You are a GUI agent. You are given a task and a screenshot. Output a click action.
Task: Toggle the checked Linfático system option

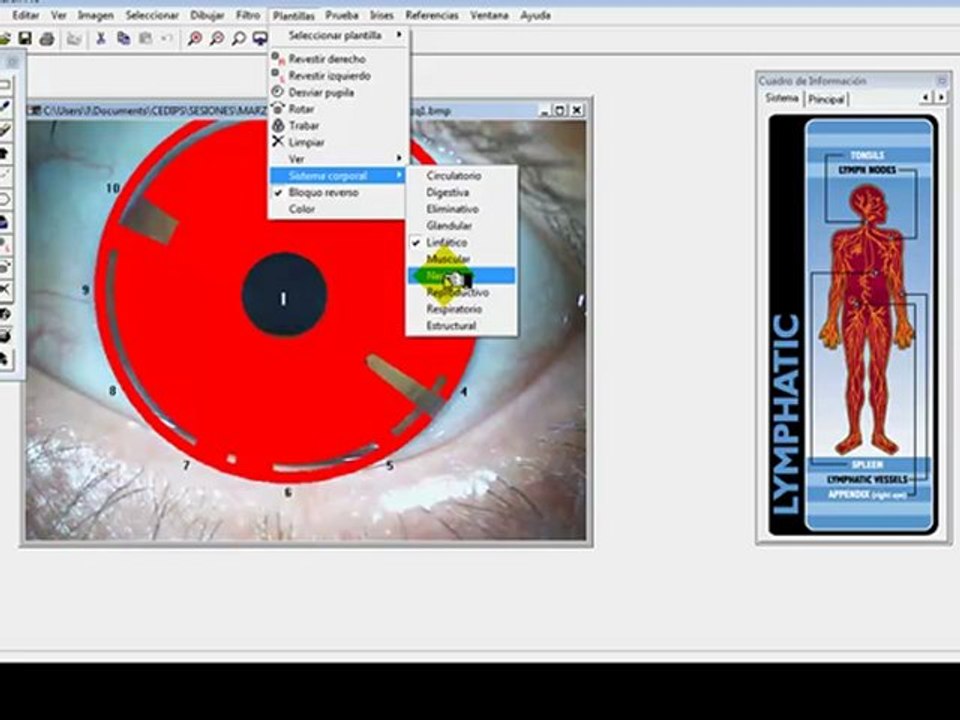click(x=460, y=242)
